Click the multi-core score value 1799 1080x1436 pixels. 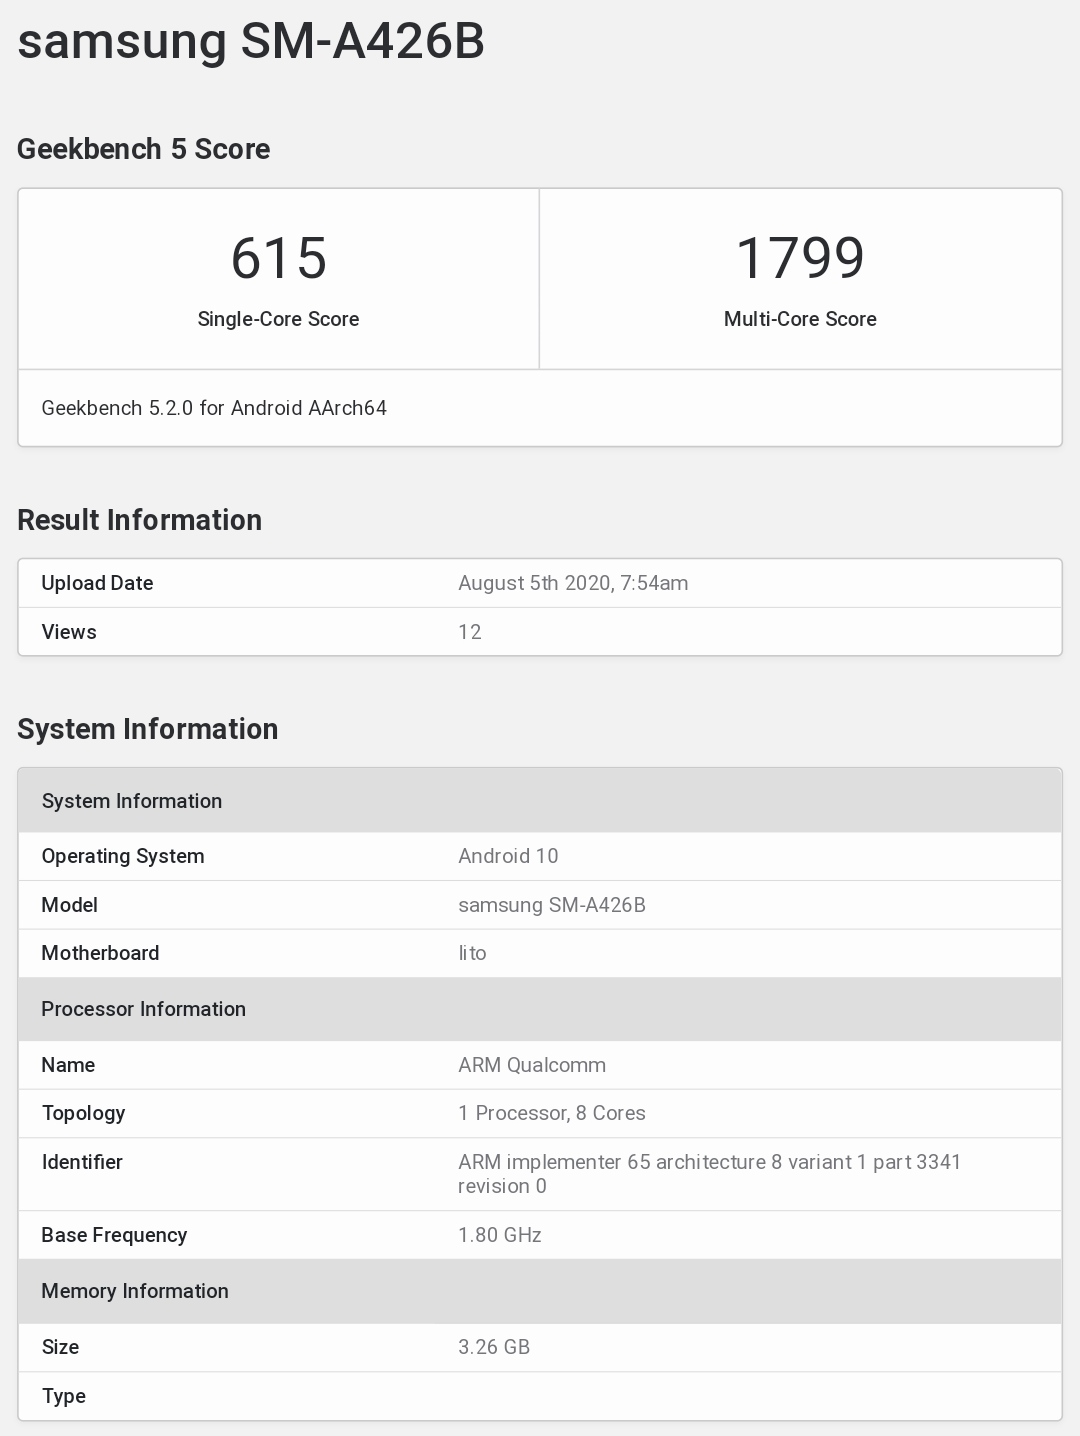click(800, 258)
